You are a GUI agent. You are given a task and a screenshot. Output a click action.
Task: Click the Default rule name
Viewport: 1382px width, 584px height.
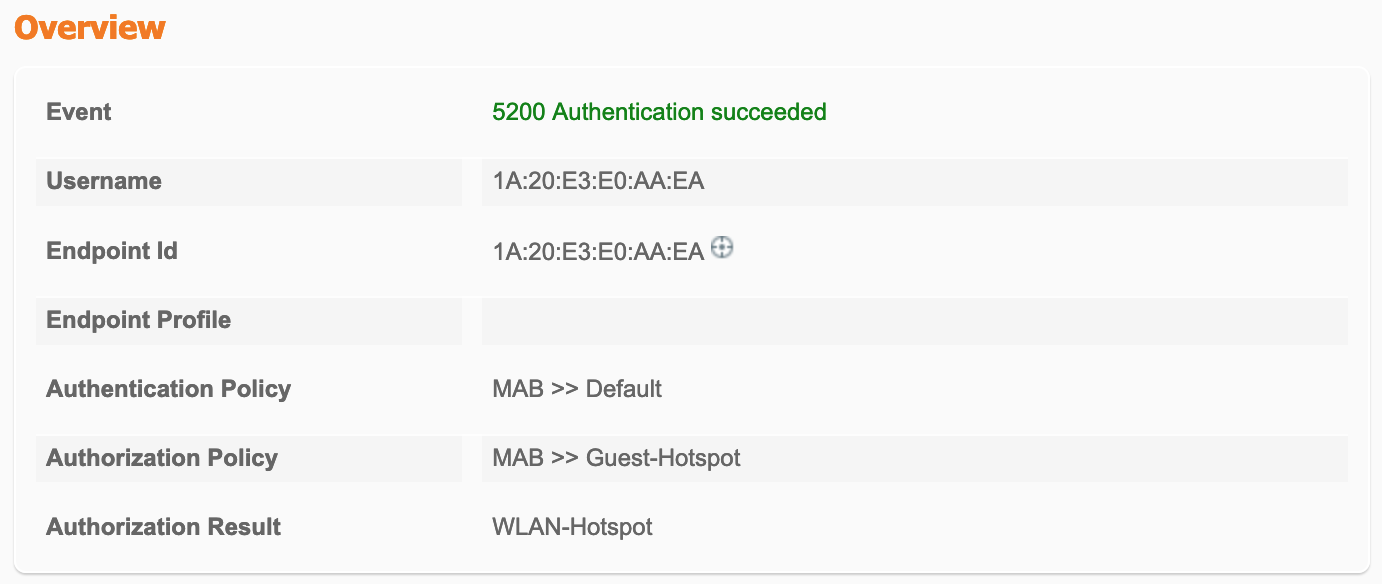pos(624,389)
